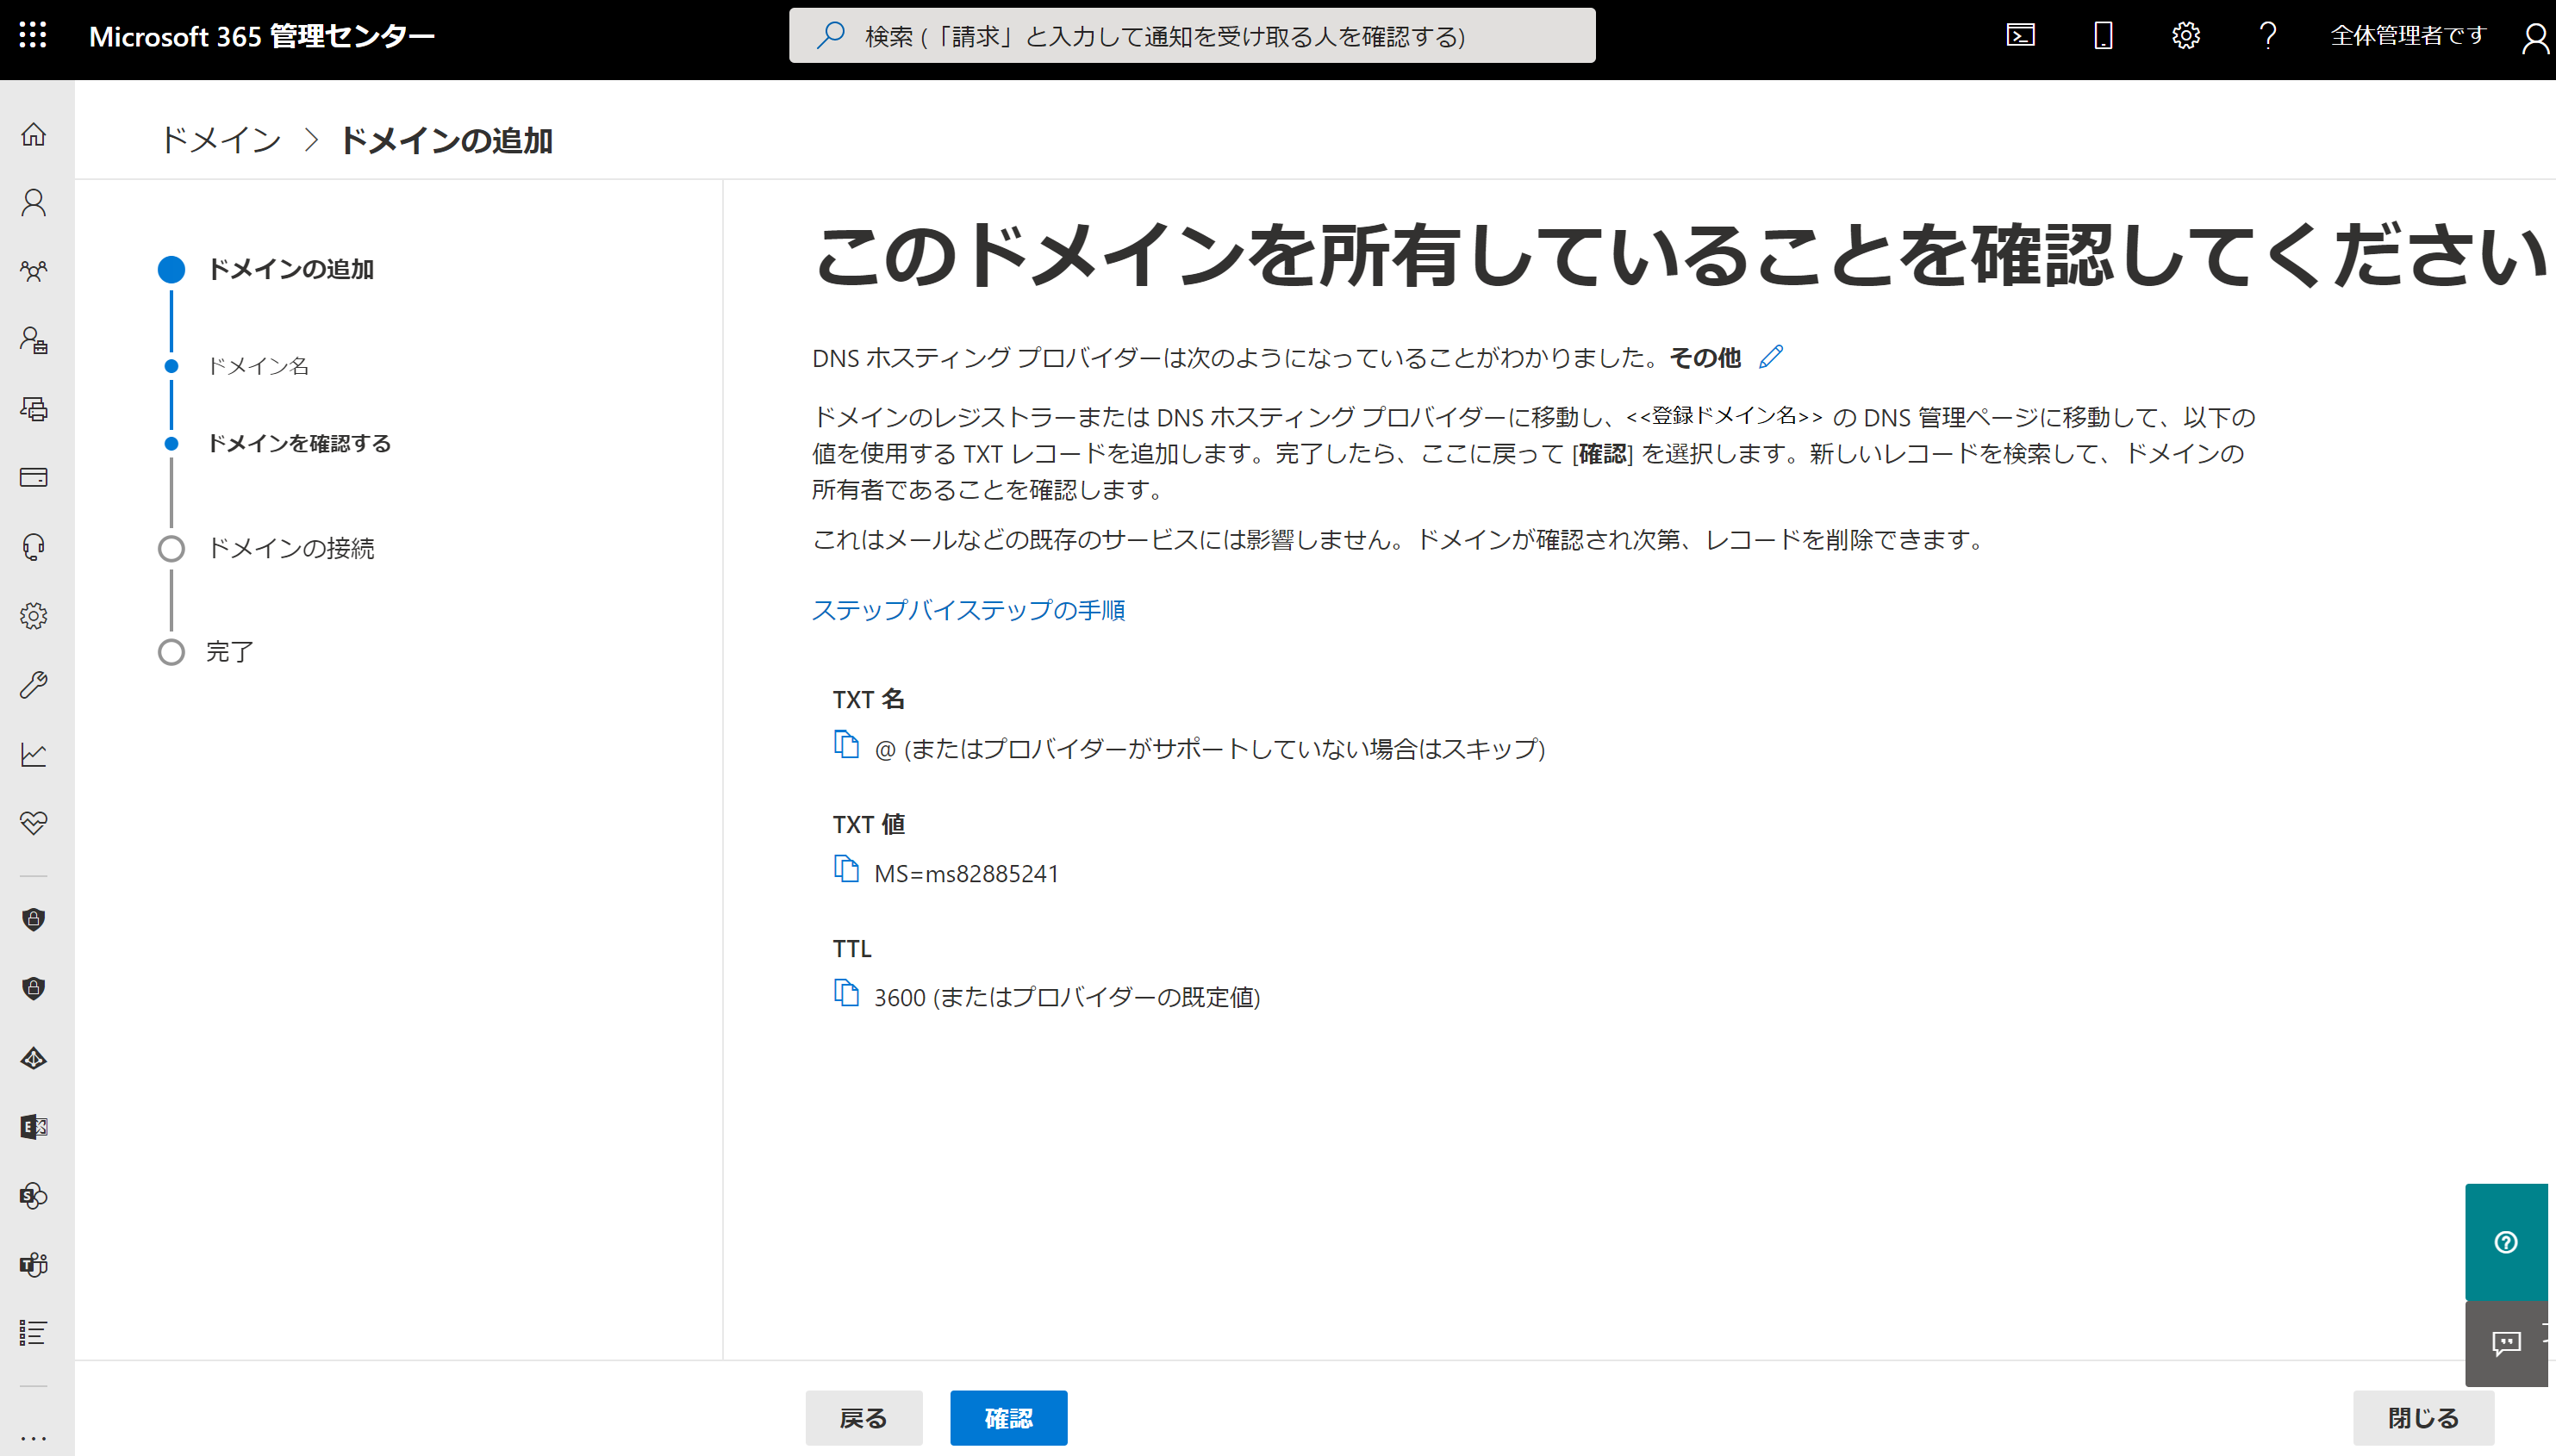Click the 戻る button
Viewport: 2556px width, 1456px height.
click(863, 1417)
